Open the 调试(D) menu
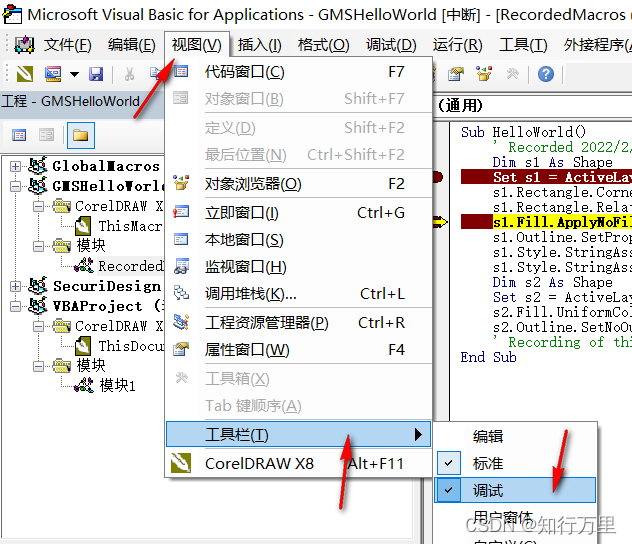The height and width of the screenshot is (544, 632). (391, 45)
